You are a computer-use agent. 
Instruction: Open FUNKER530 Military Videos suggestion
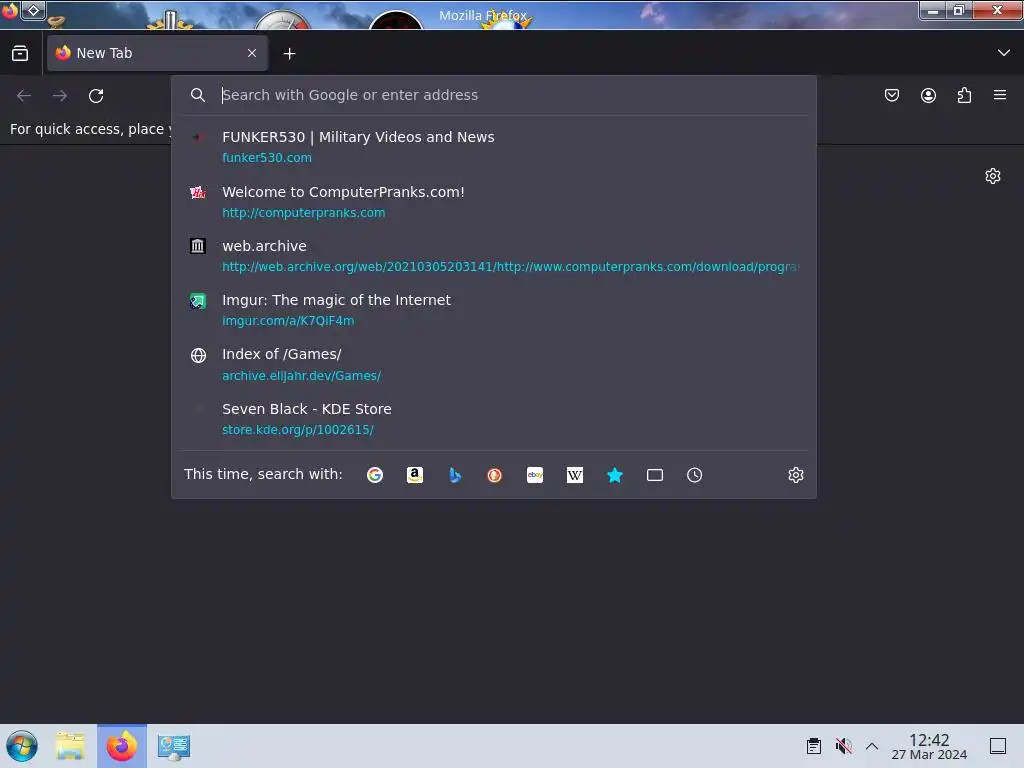(494, 146)
